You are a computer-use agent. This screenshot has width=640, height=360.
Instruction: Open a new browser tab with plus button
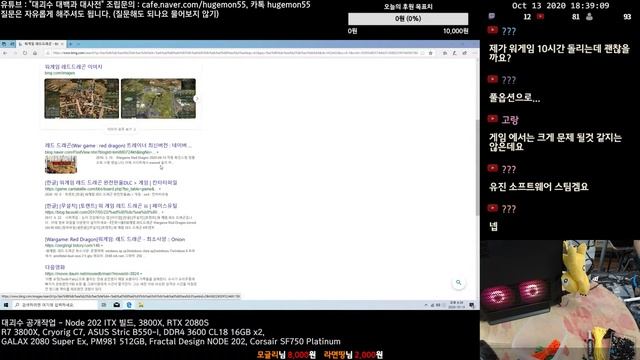pyautogui.click(x=71, y=44)
